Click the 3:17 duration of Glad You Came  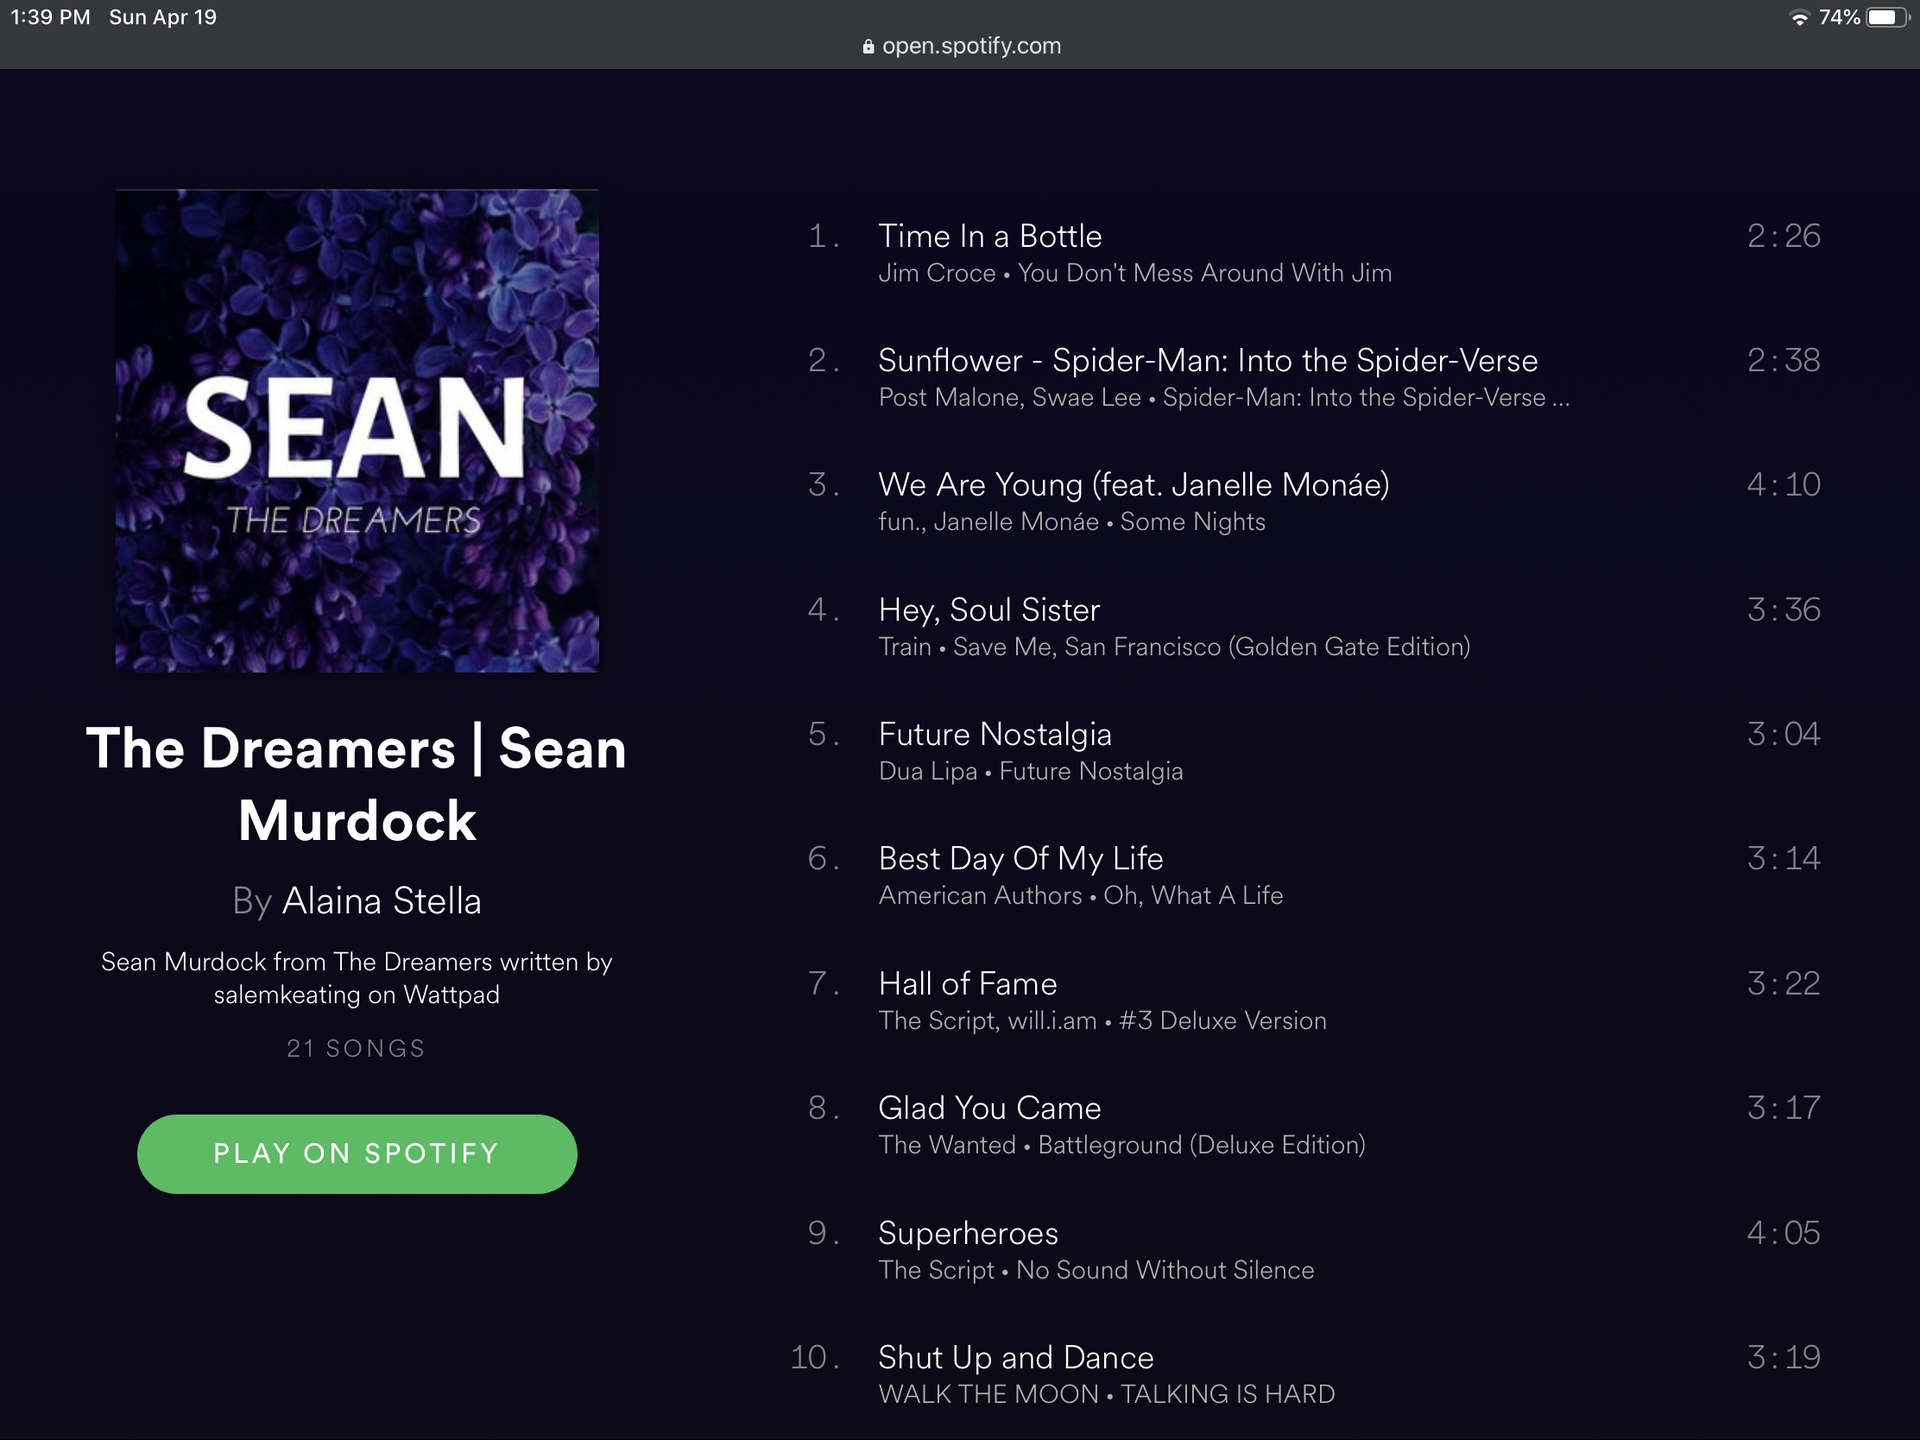(1783, 1108)
